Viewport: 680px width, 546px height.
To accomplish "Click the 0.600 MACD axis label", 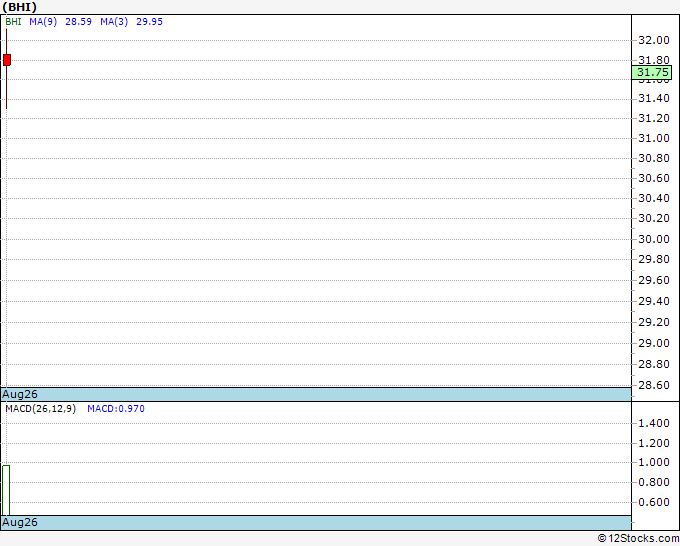I will click(654, 502).
